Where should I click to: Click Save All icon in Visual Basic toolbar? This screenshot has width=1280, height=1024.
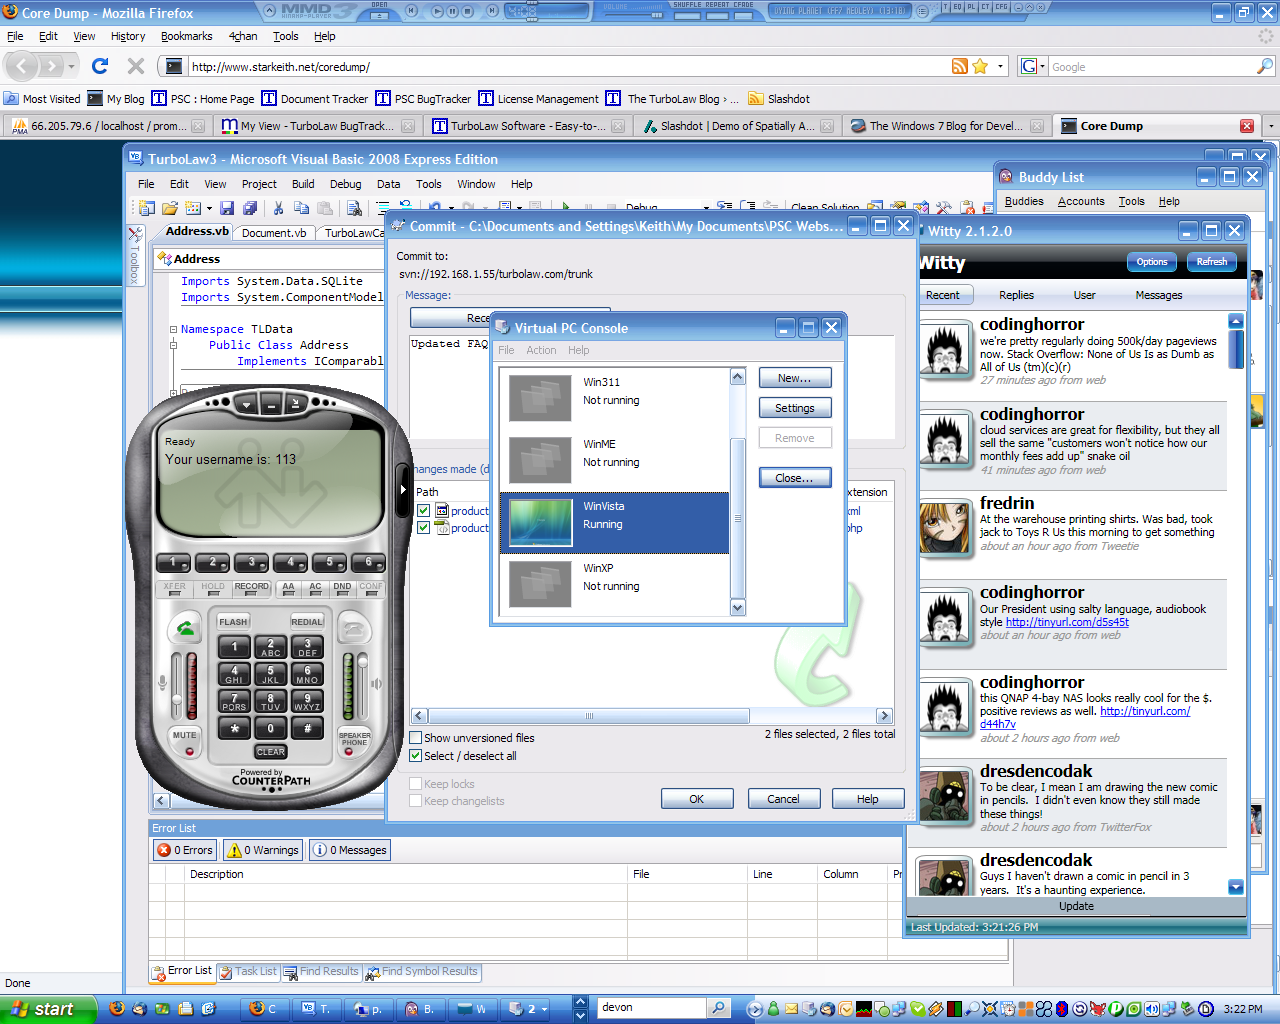click(250, 208)
